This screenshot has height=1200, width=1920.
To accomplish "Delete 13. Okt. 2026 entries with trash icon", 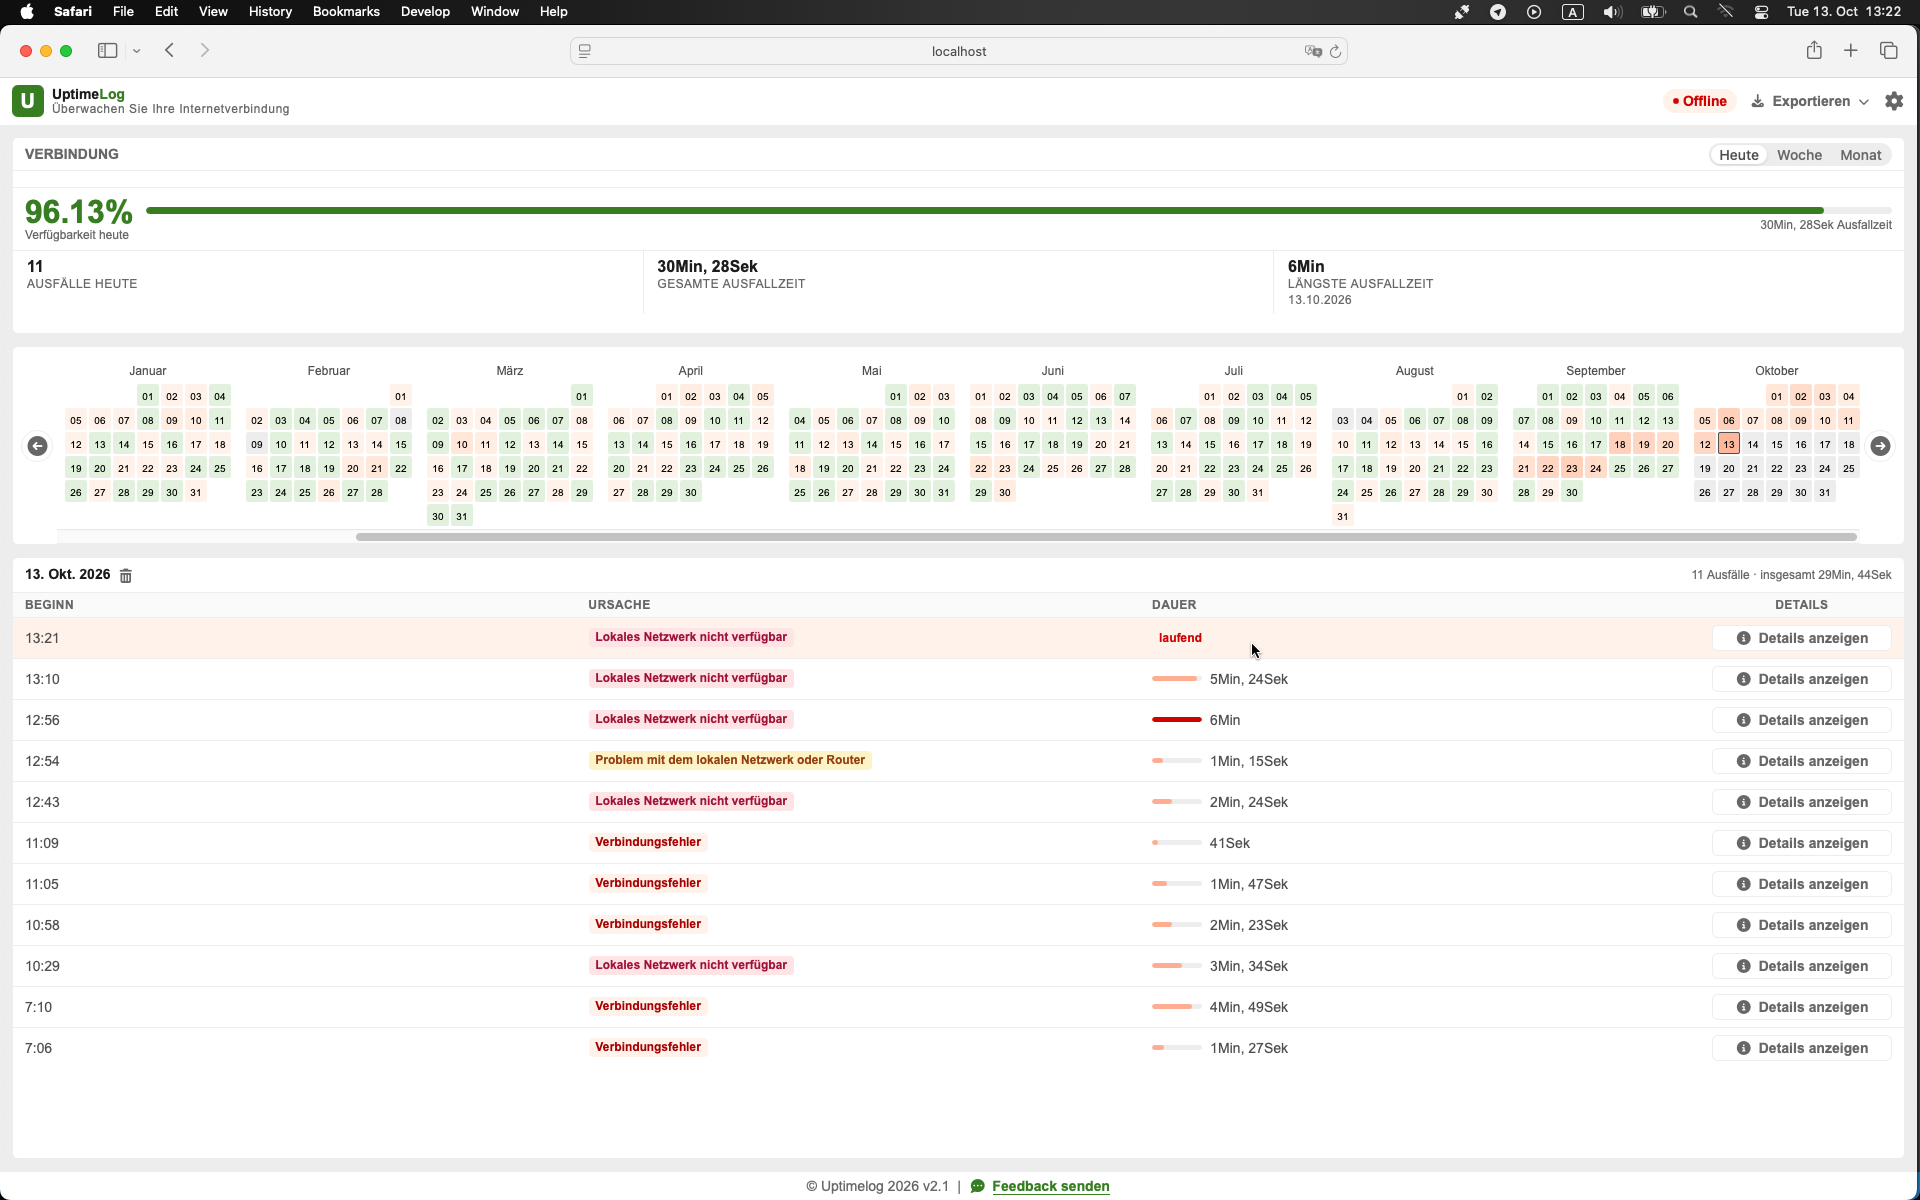I will point(126,575).
